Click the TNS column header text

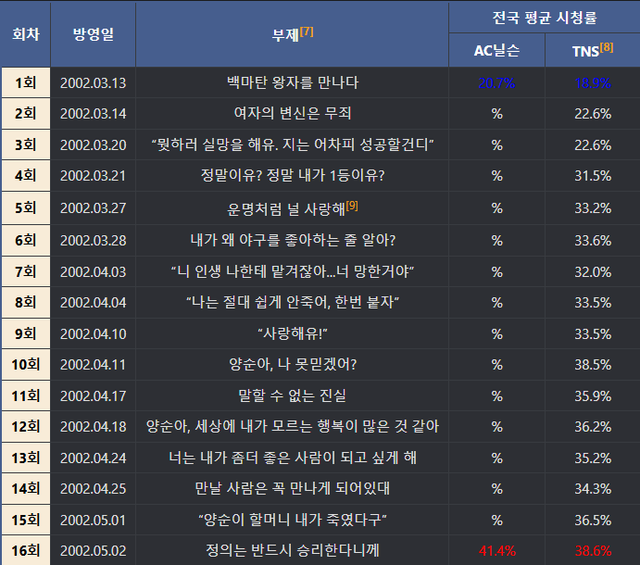[585, 51]
